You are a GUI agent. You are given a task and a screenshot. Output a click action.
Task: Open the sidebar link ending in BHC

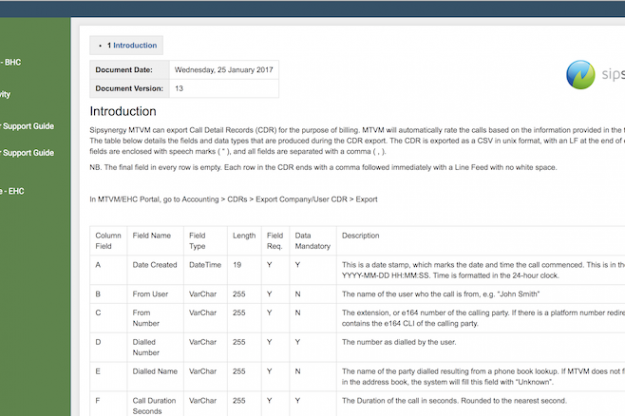coord(12,62)
